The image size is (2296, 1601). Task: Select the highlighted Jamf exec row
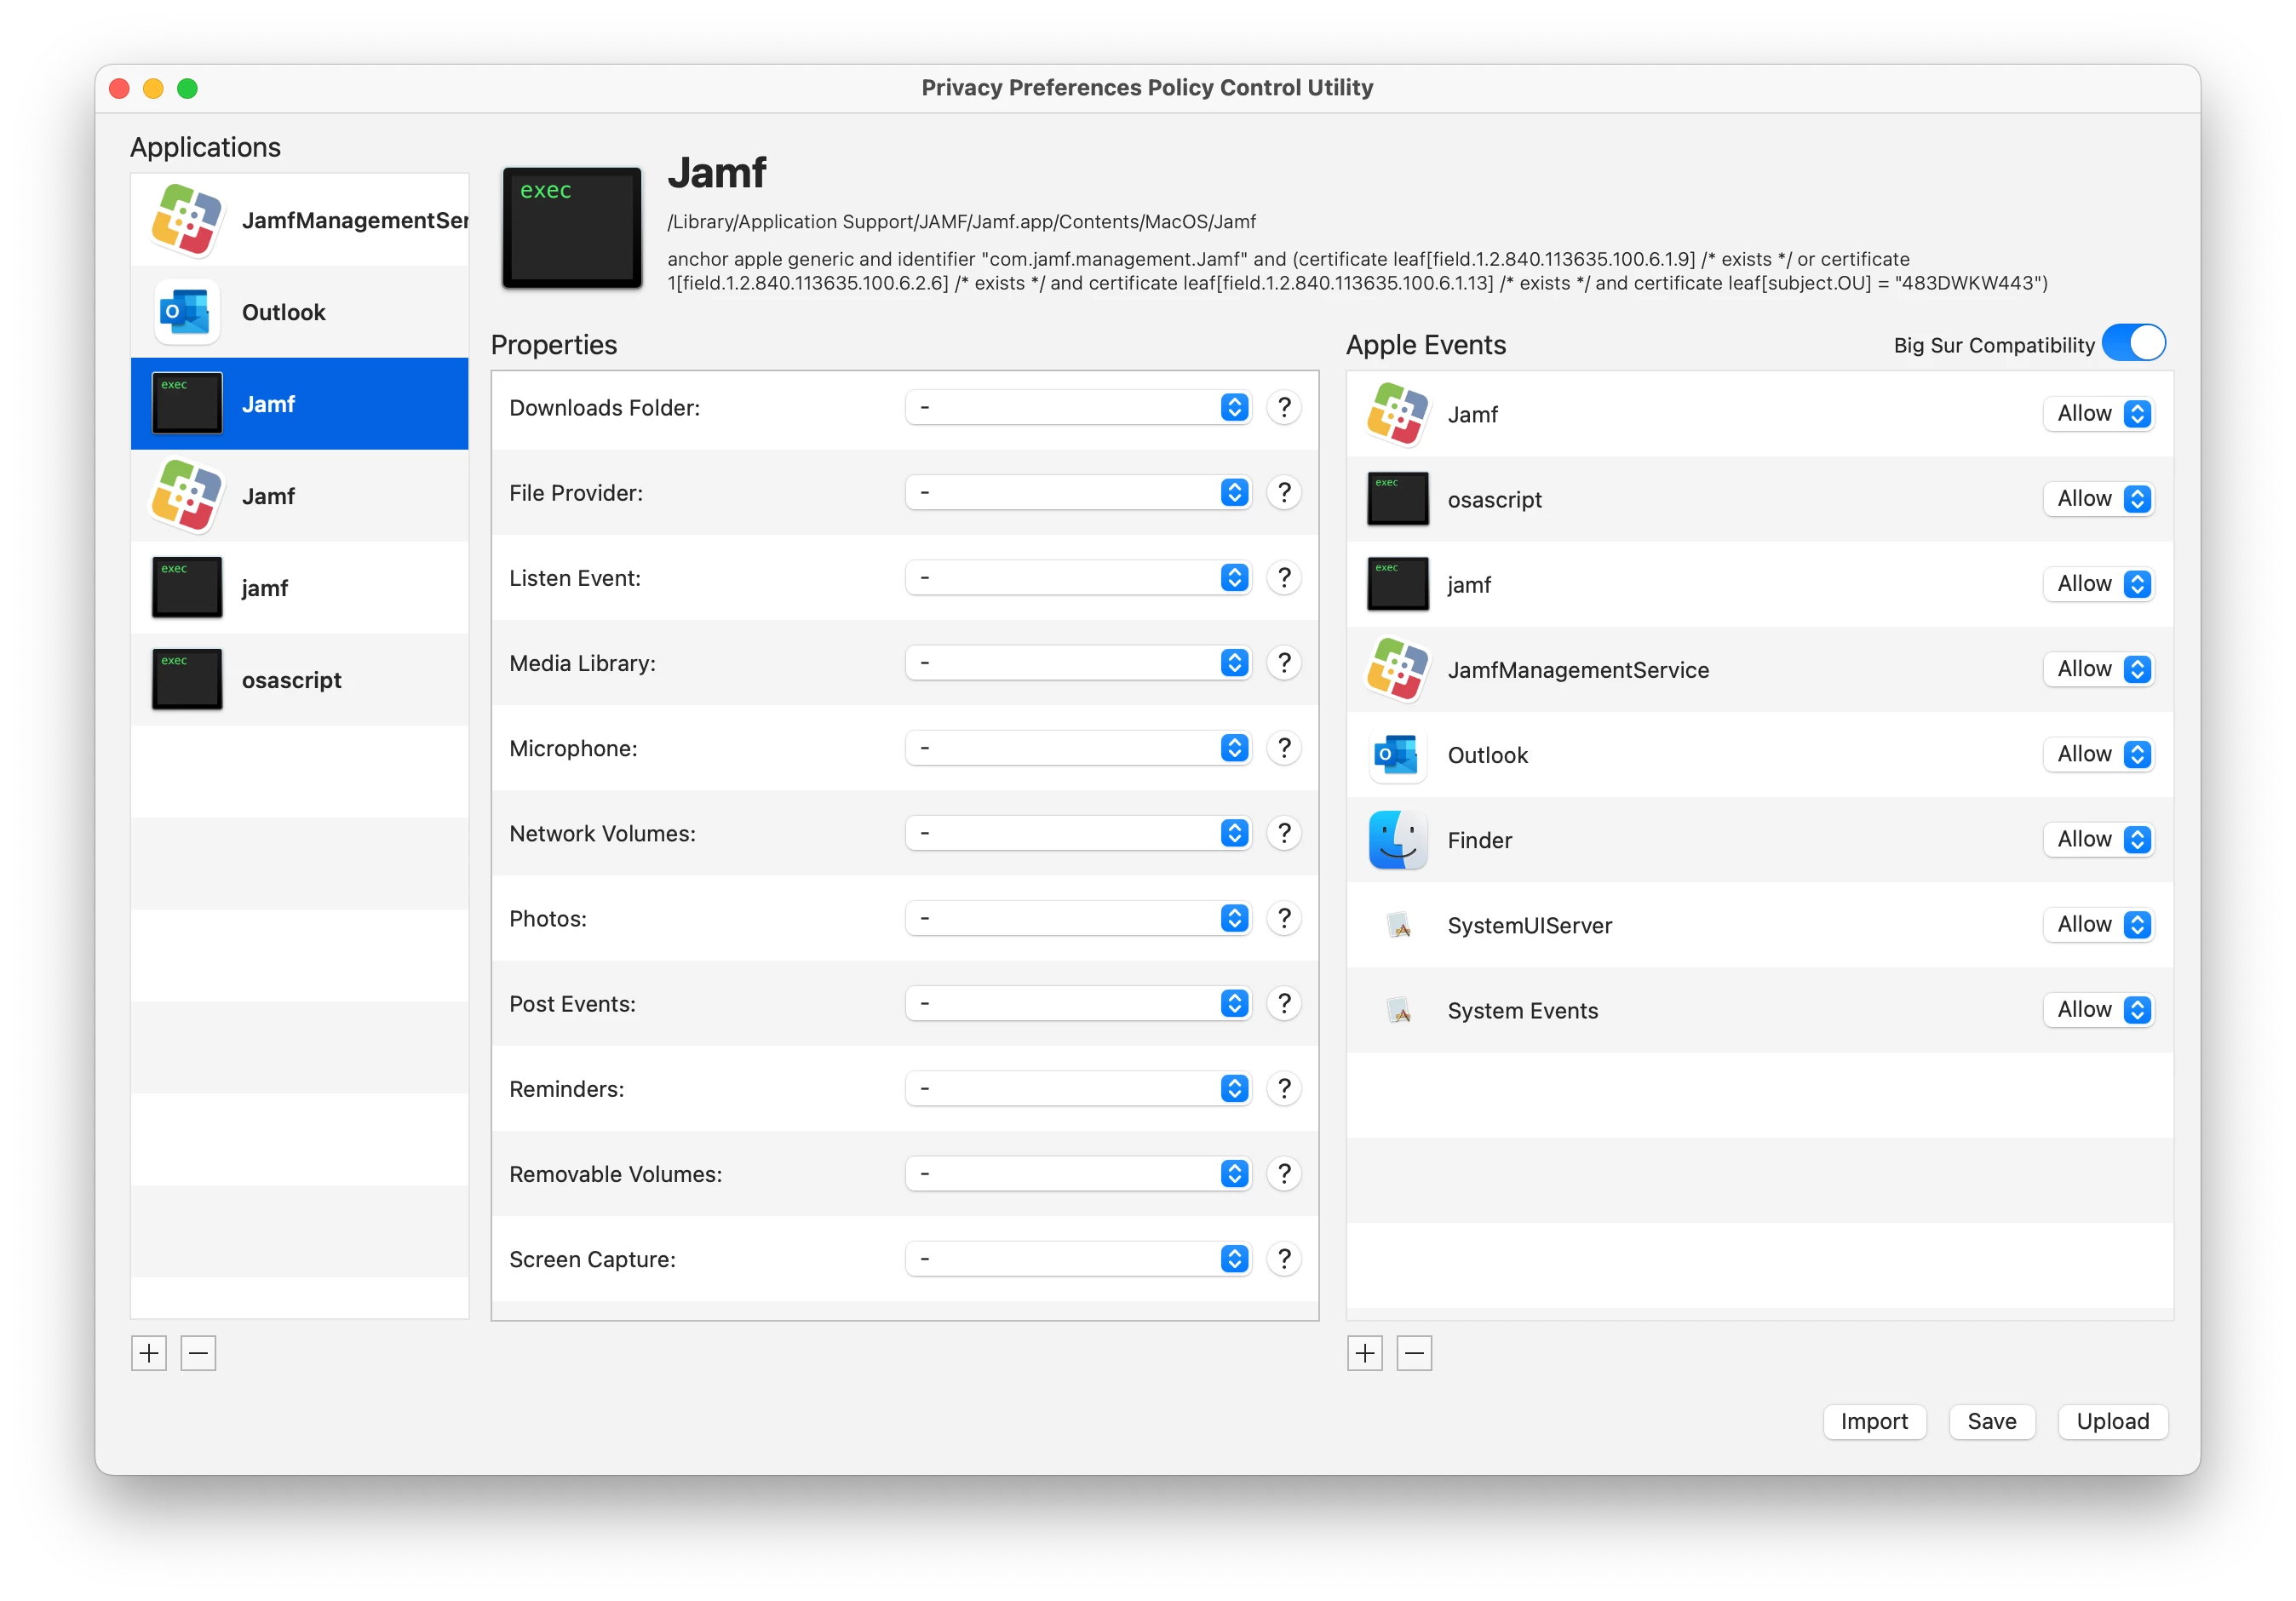point(299,404)
